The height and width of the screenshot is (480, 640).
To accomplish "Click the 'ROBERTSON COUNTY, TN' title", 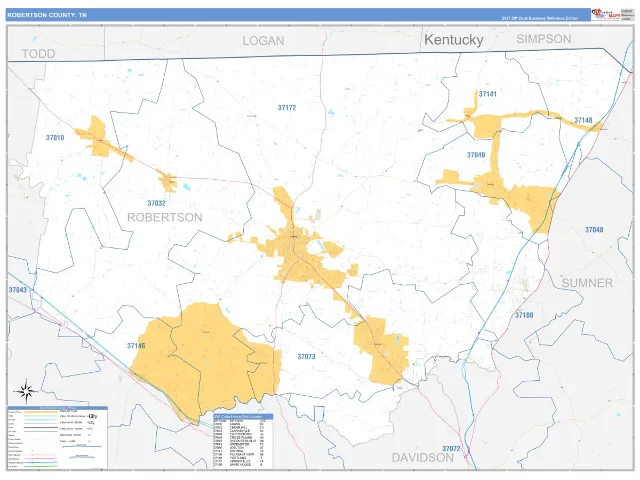I will pyautogui.click(x=47, y=15).
